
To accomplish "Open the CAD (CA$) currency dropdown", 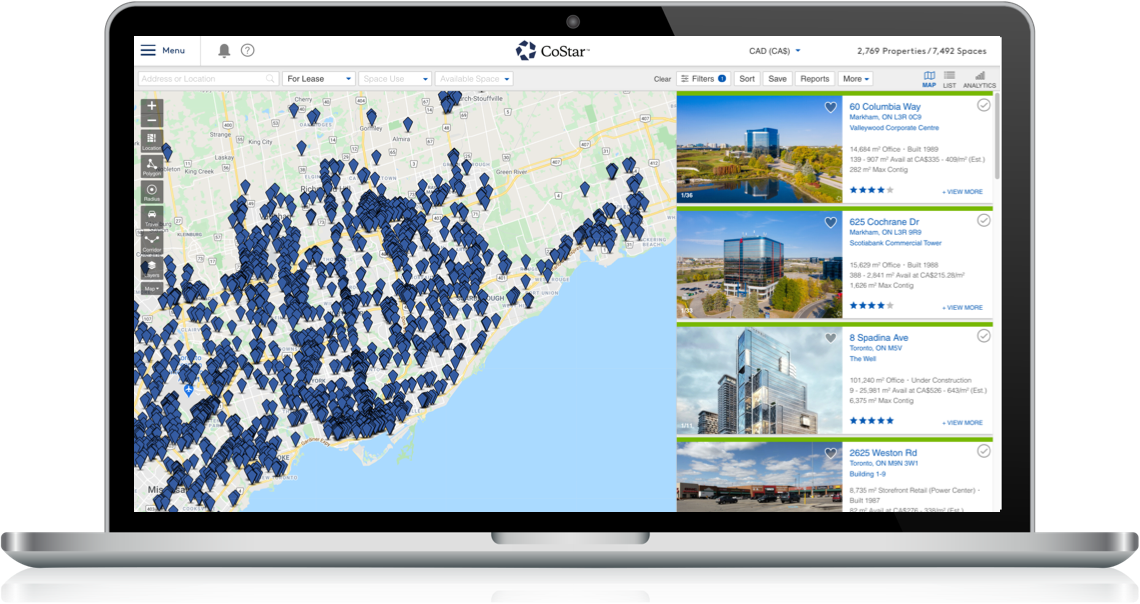I will 775,51.
